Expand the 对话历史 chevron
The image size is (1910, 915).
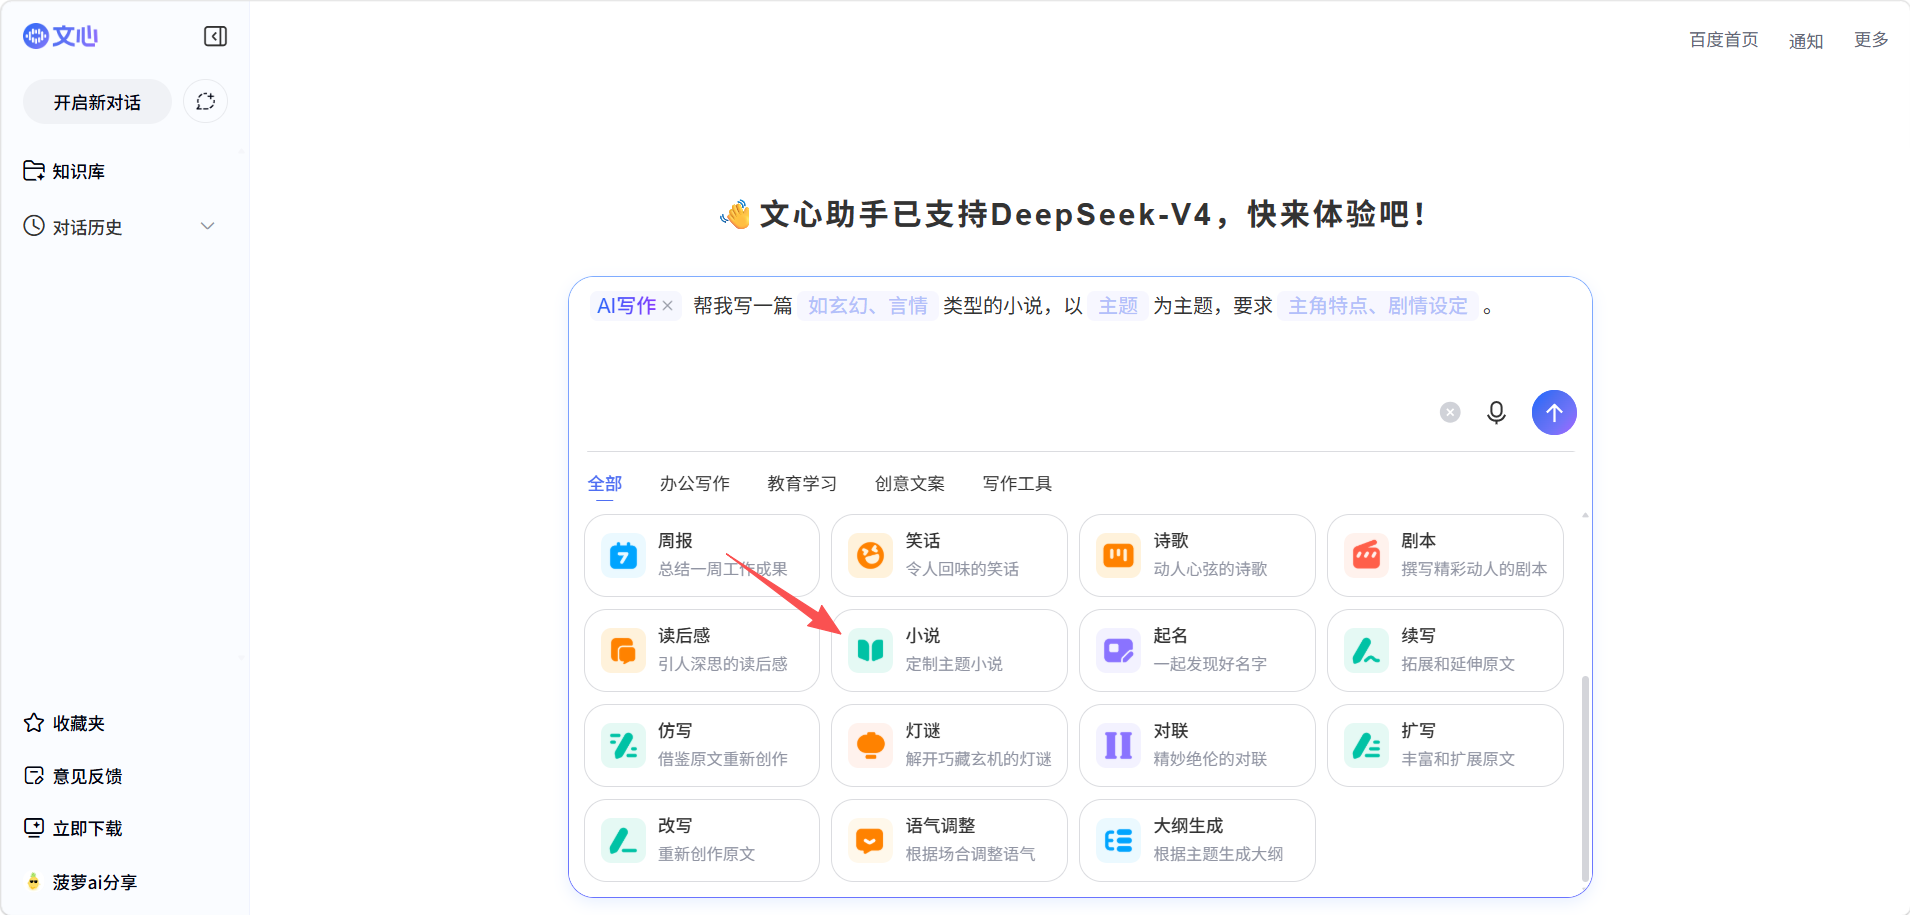[x=208, y=226]
